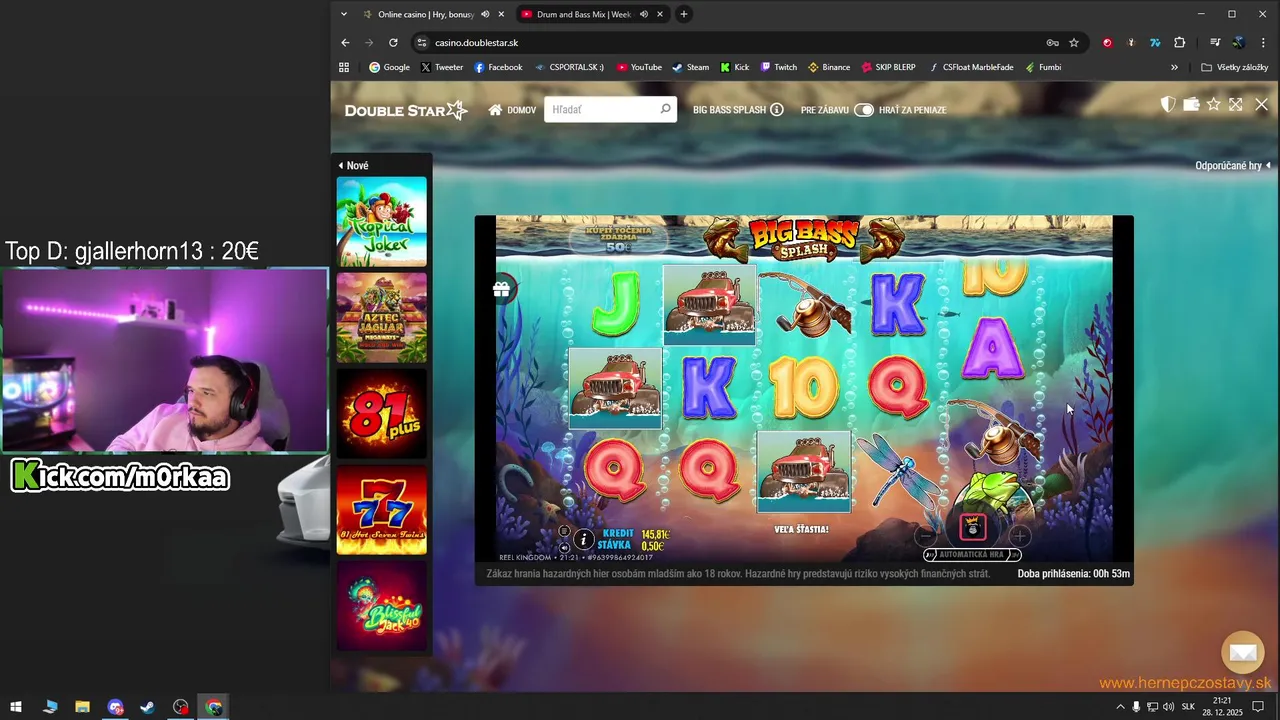Image resolution: width=1280 pixels, height=720 pixels.
Task: Open the Google bookmark
Action: 389,67
